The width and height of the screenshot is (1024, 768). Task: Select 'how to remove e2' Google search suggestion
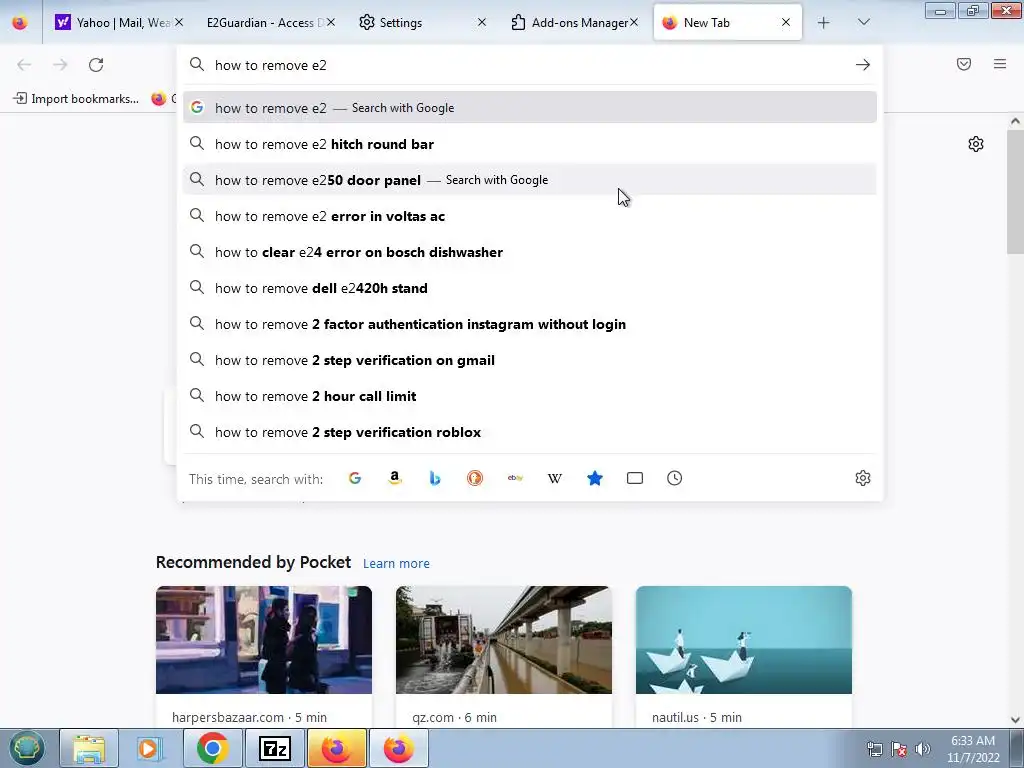530,108
